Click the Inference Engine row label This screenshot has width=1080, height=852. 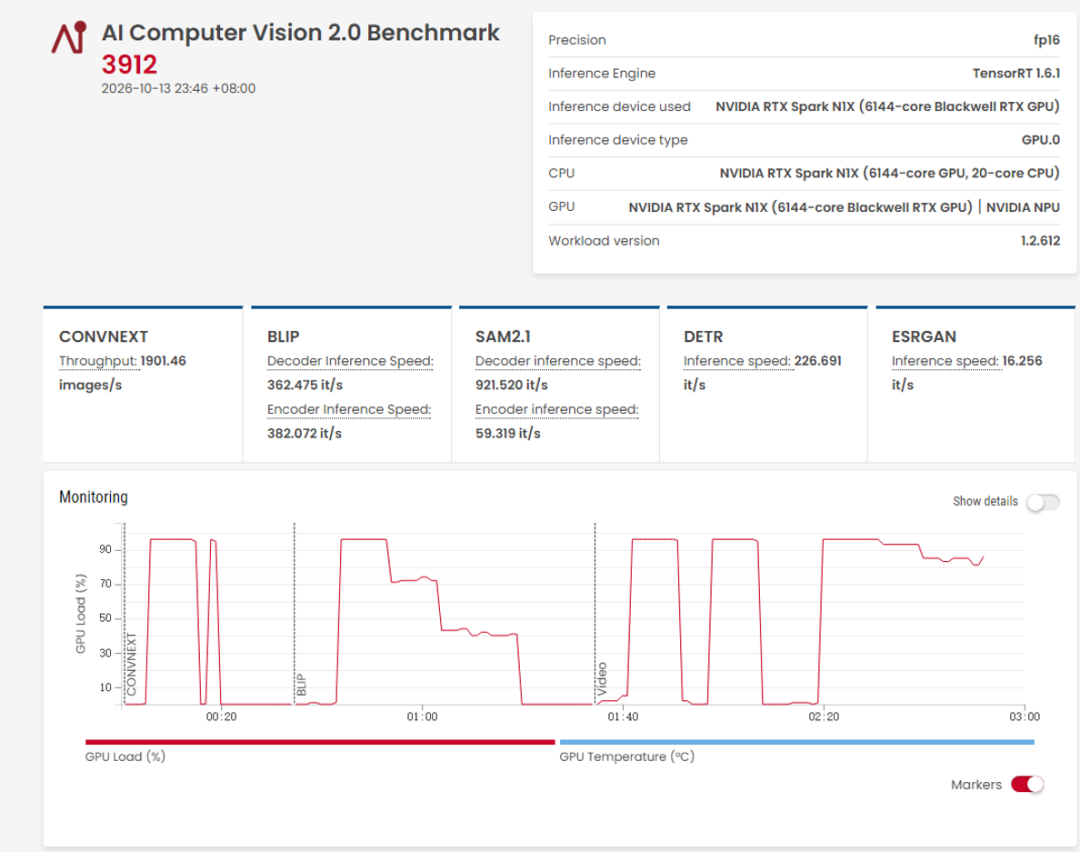click(x=602, y=73)
